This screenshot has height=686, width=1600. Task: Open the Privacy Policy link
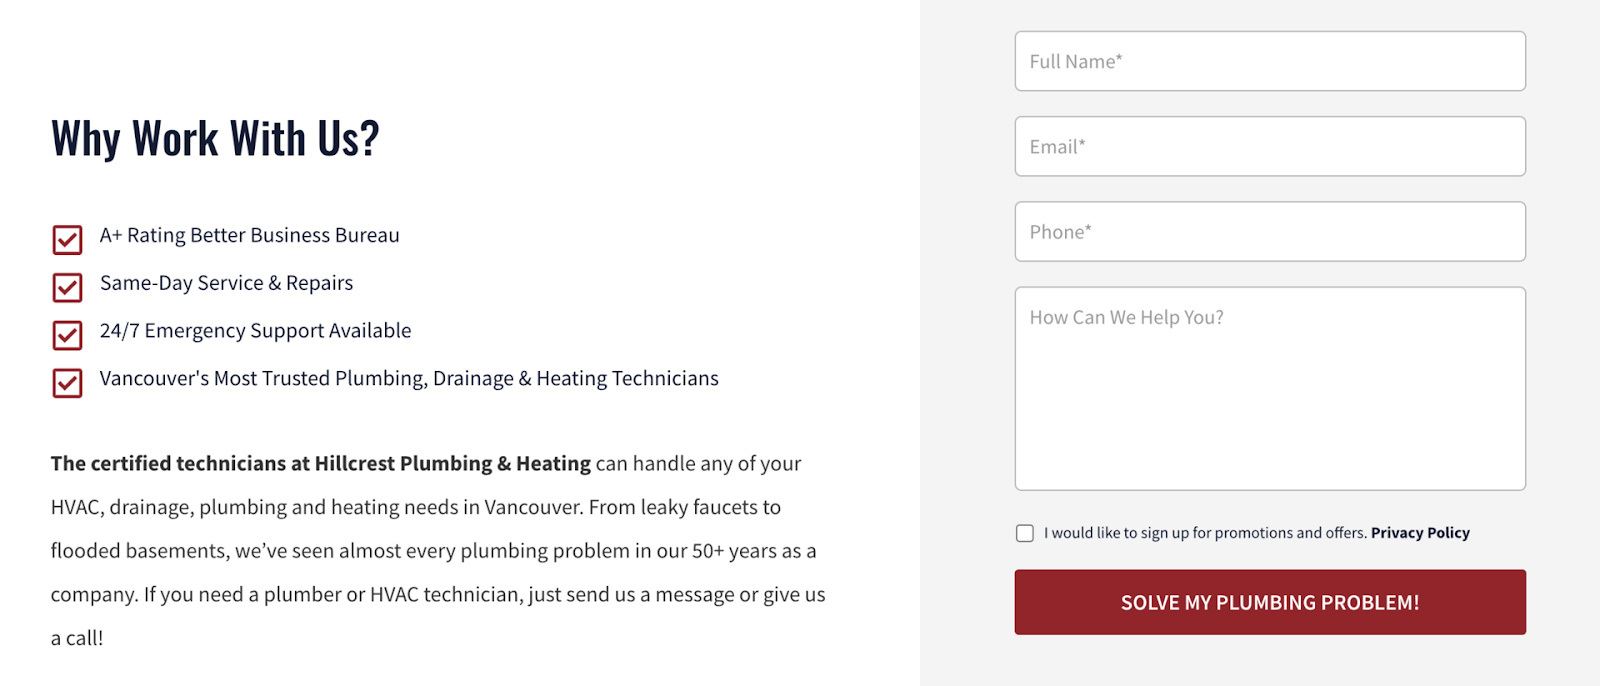(x=1420, y=533)
